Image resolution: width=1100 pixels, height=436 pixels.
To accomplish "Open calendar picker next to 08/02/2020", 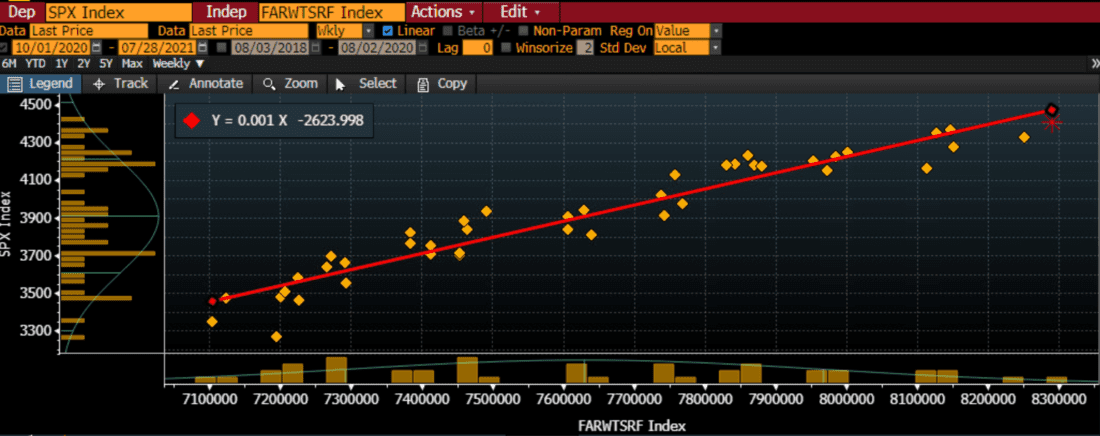I will 422,48.
